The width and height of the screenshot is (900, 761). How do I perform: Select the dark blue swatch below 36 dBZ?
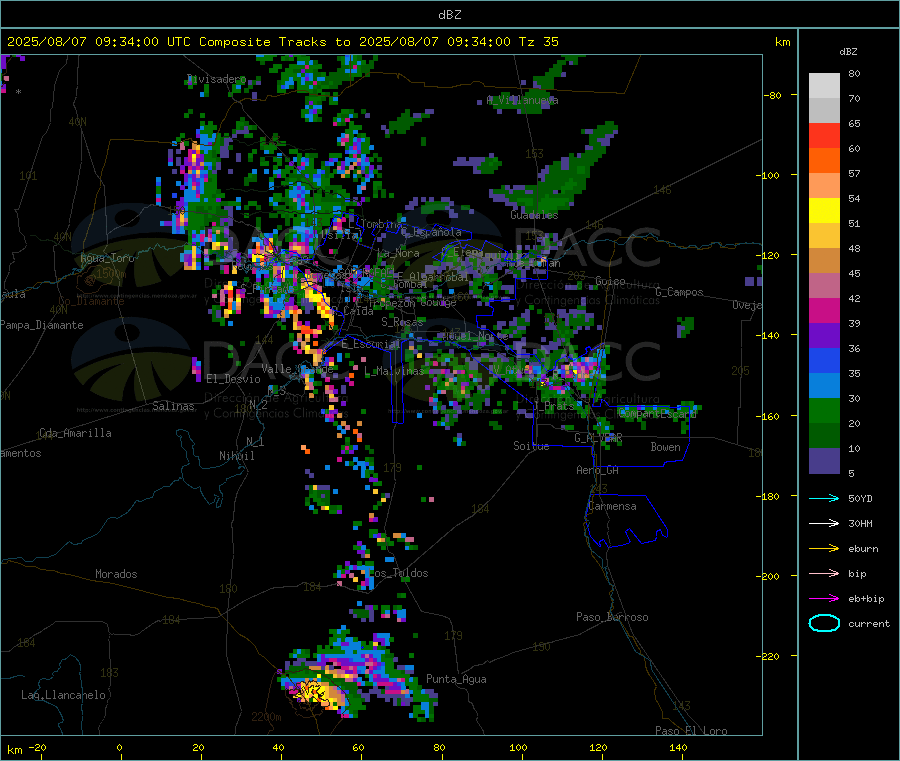(824, 361)
